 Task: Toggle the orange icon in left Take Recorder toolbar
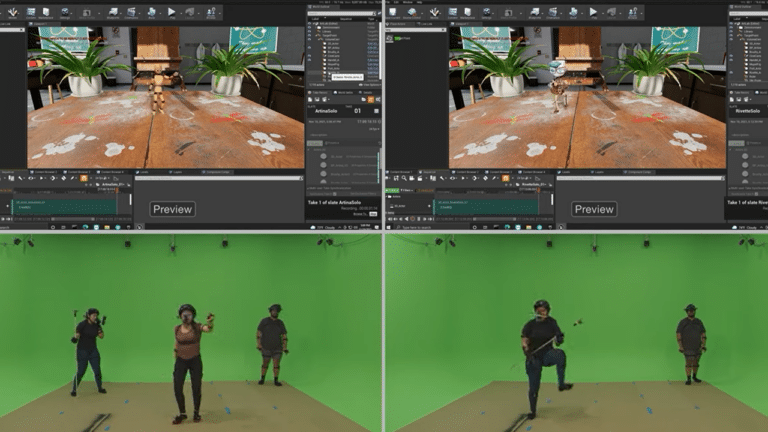coord(369,100)
